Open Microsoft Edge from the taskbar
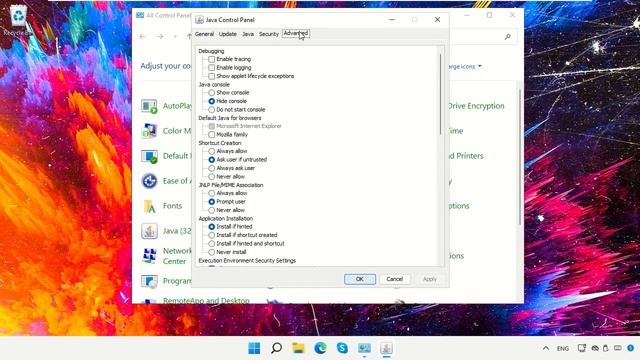640x360 pixels. point(320,348)
